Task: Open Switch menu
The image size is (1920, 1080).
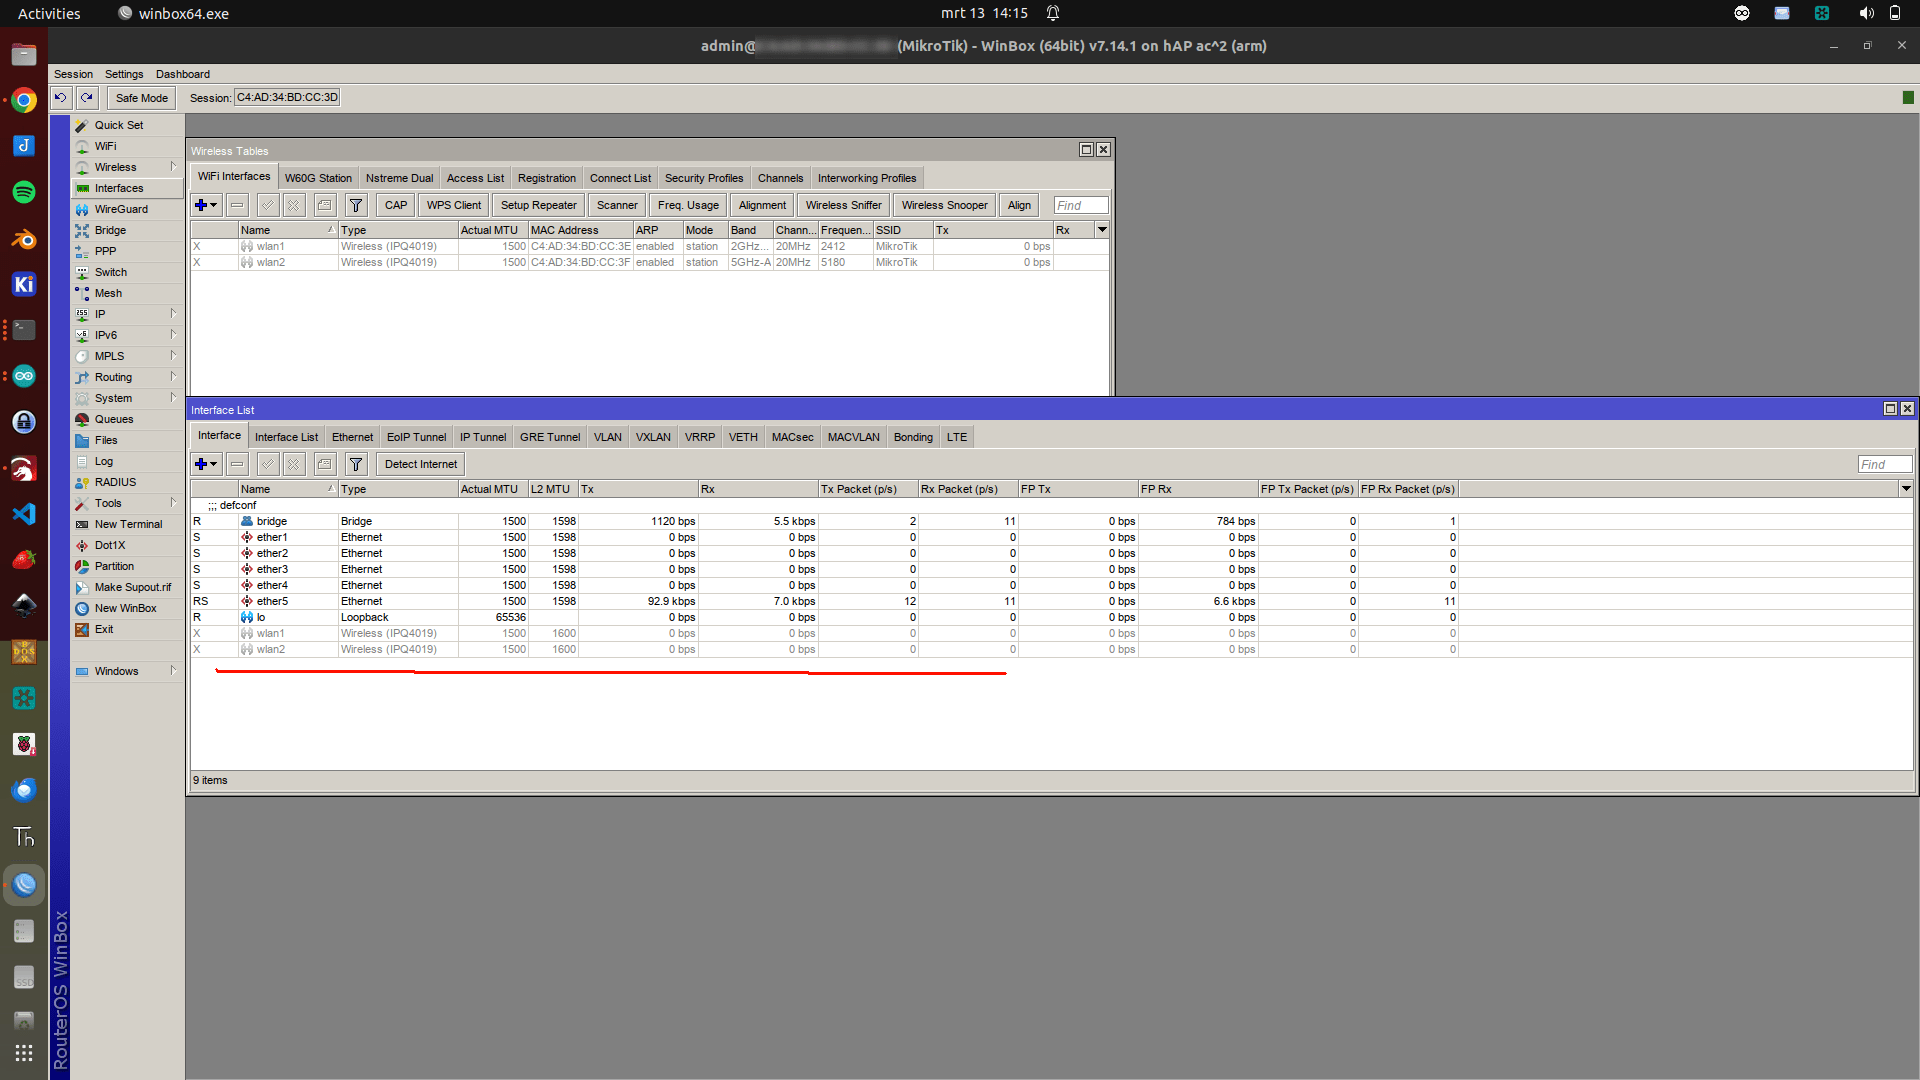Action: click(x=127, y=272)
